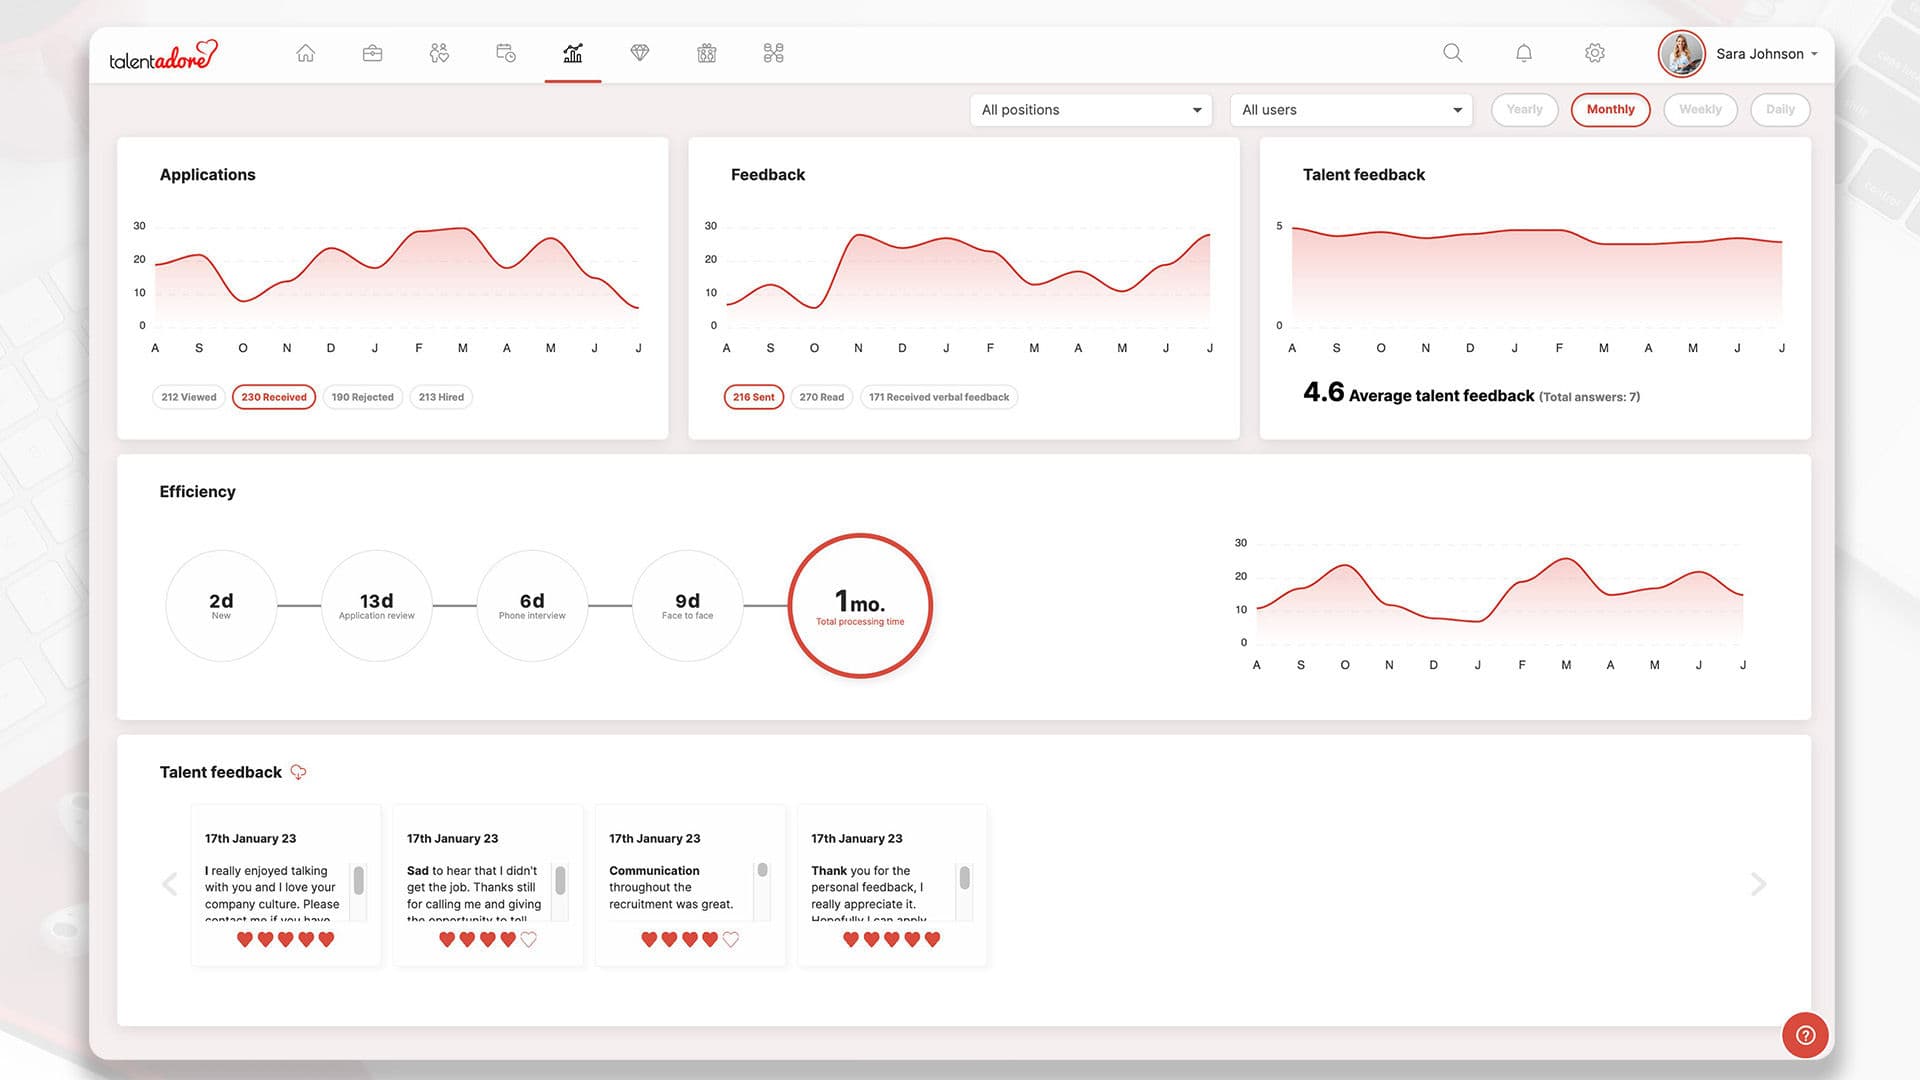Select the 6d Phone interview stage
This screenshot has height=1080, width=1920.
[x=532, y=605]
